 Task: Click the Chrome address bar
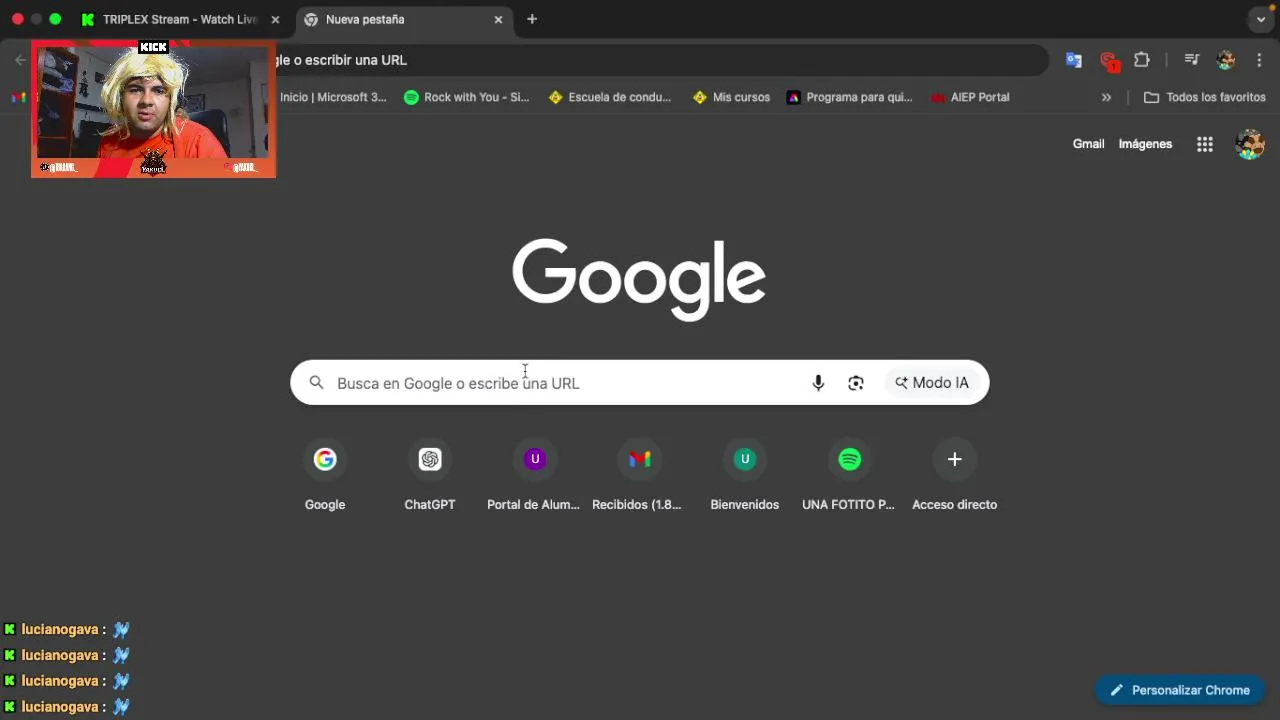click(x=660, y=60)
